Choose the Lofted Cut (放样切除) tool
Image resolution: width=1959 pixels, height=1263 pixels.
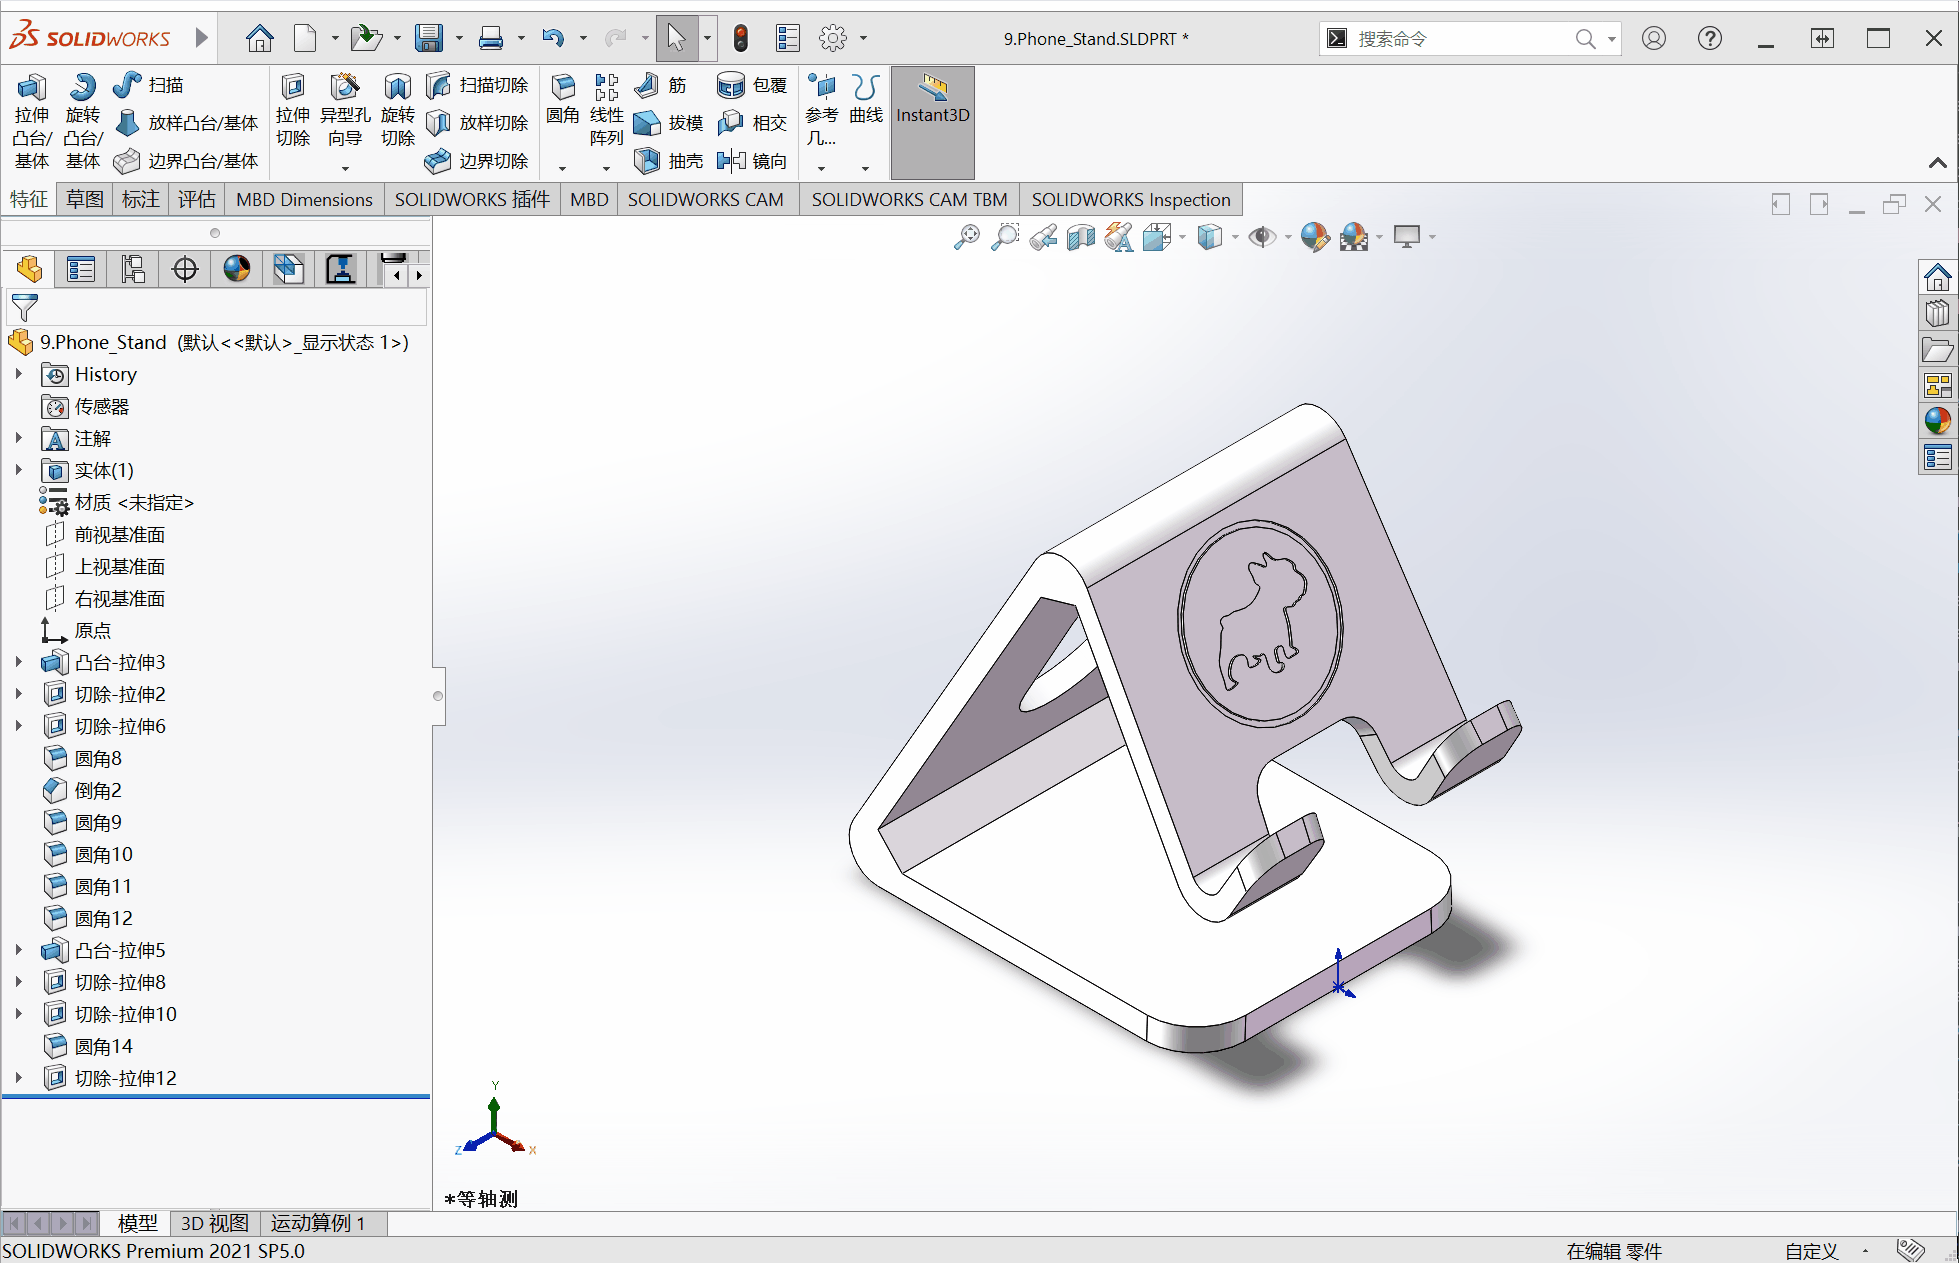click(477, 123)
